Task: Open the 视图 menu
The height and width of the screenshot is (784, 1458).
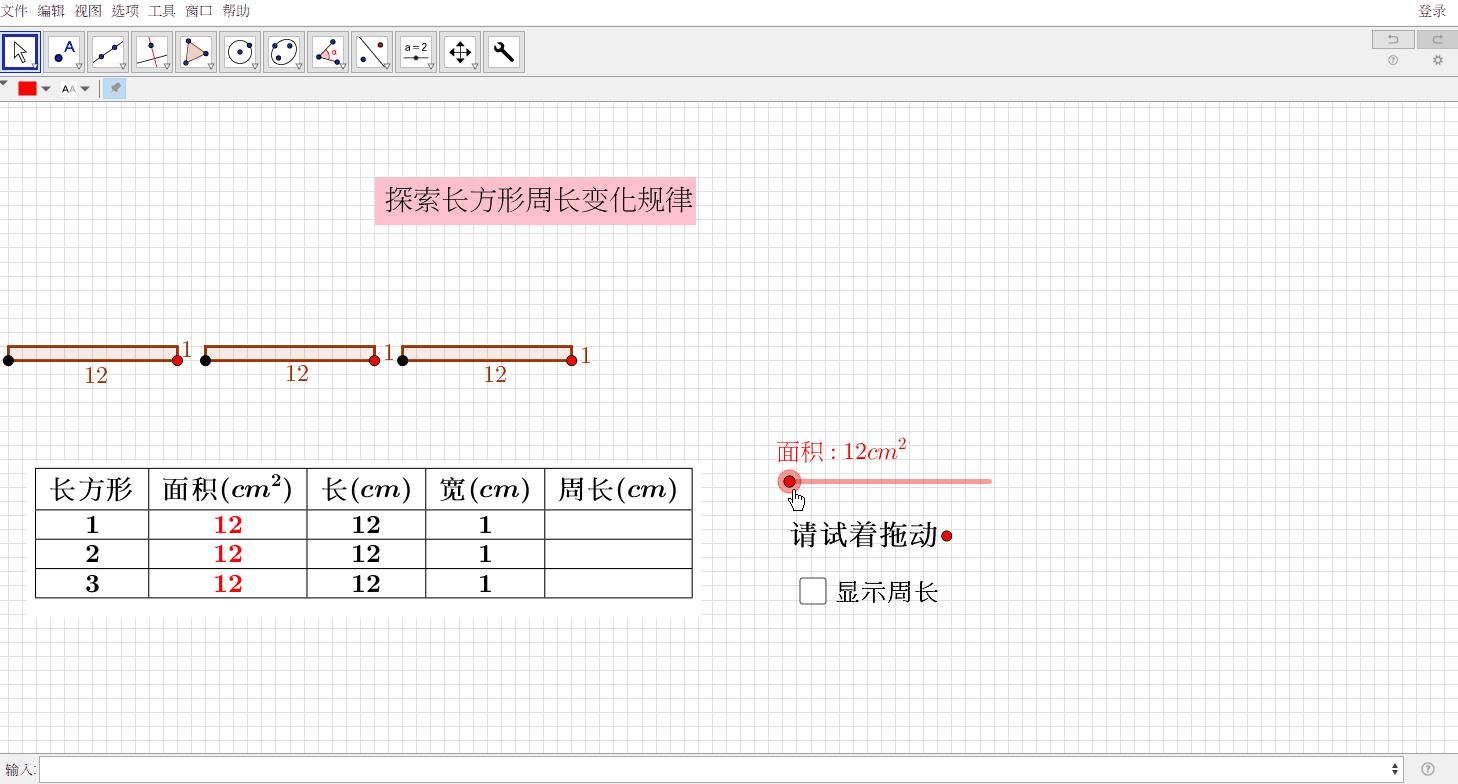Action: (87, 11)
